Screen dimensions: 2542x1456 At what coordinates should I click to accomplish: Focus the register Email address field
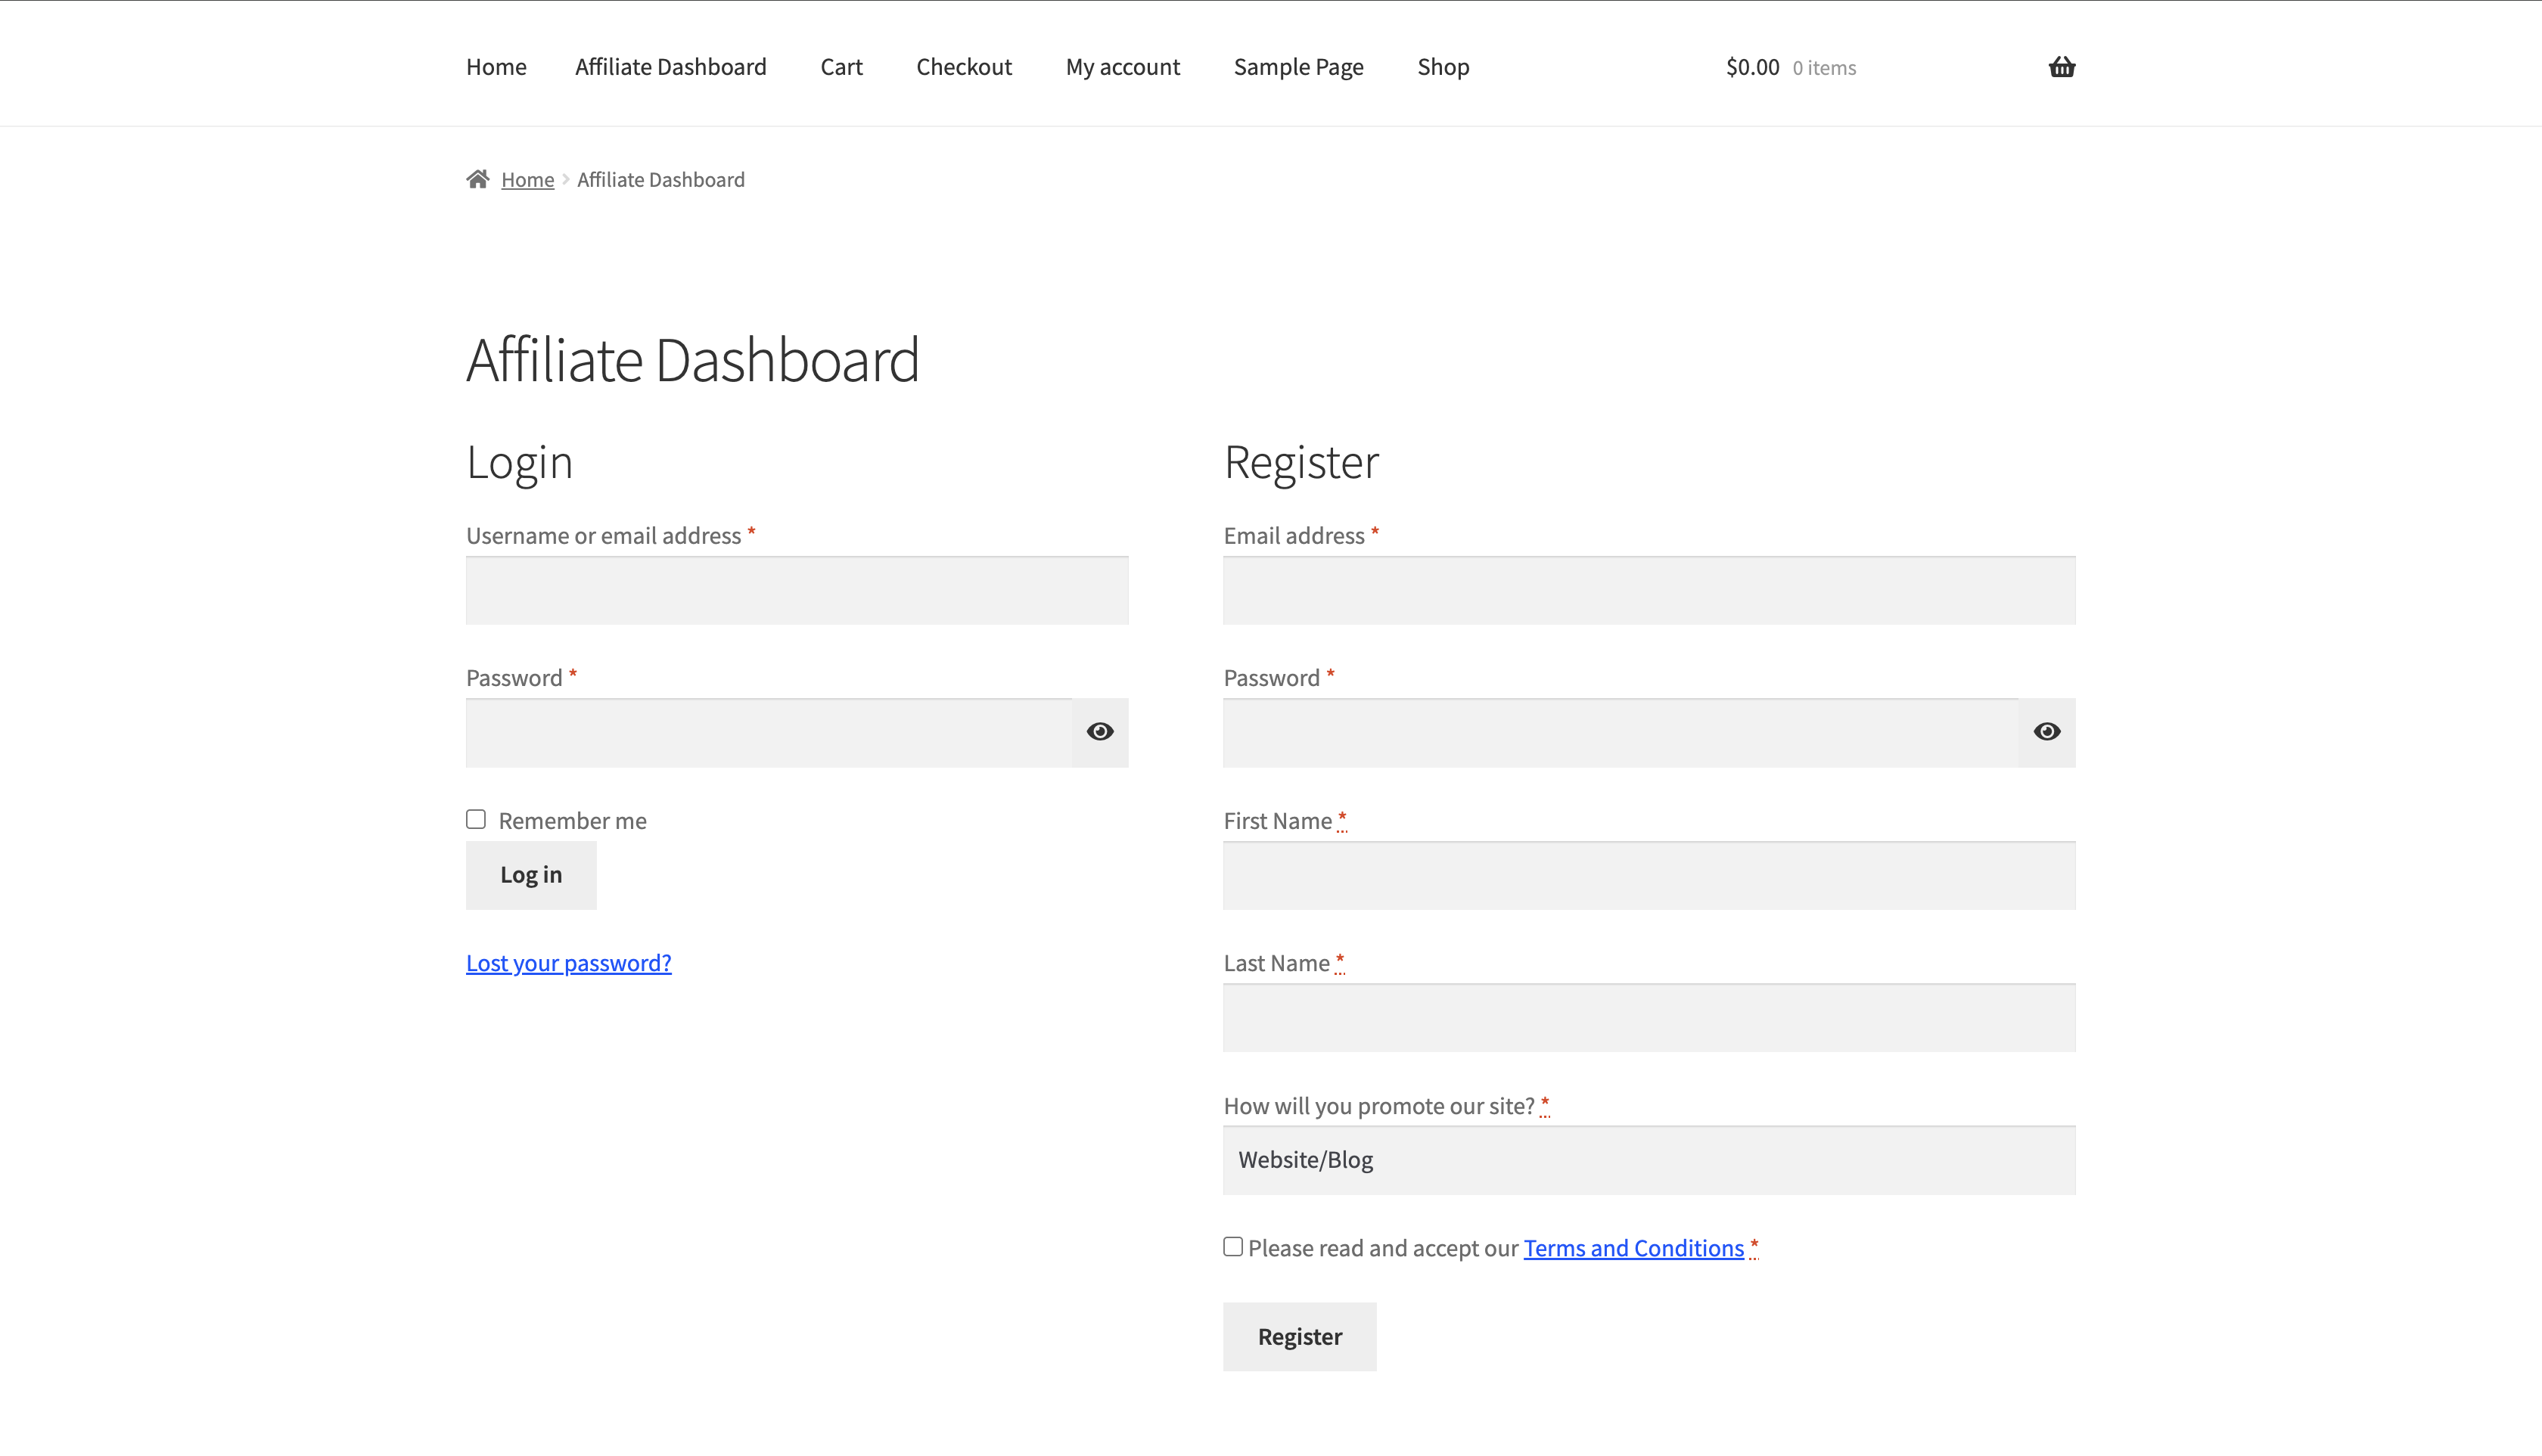(x=1648, y=591)
